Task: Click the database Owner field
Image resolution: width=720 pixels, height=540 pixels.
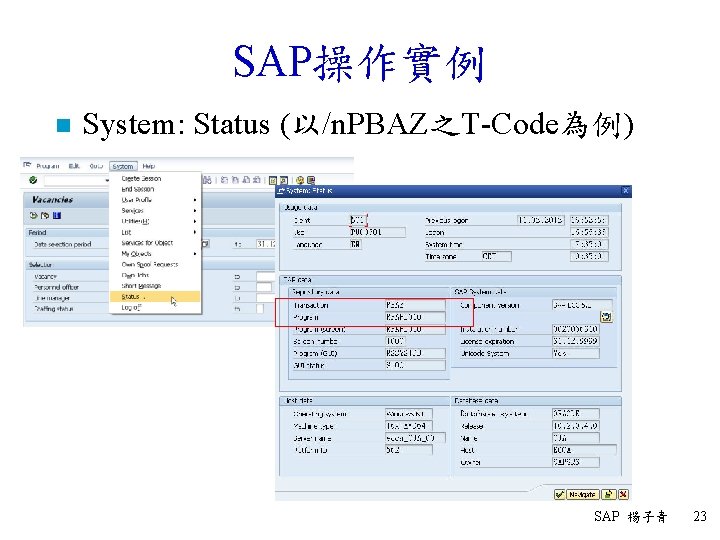Action: [575, 462]
